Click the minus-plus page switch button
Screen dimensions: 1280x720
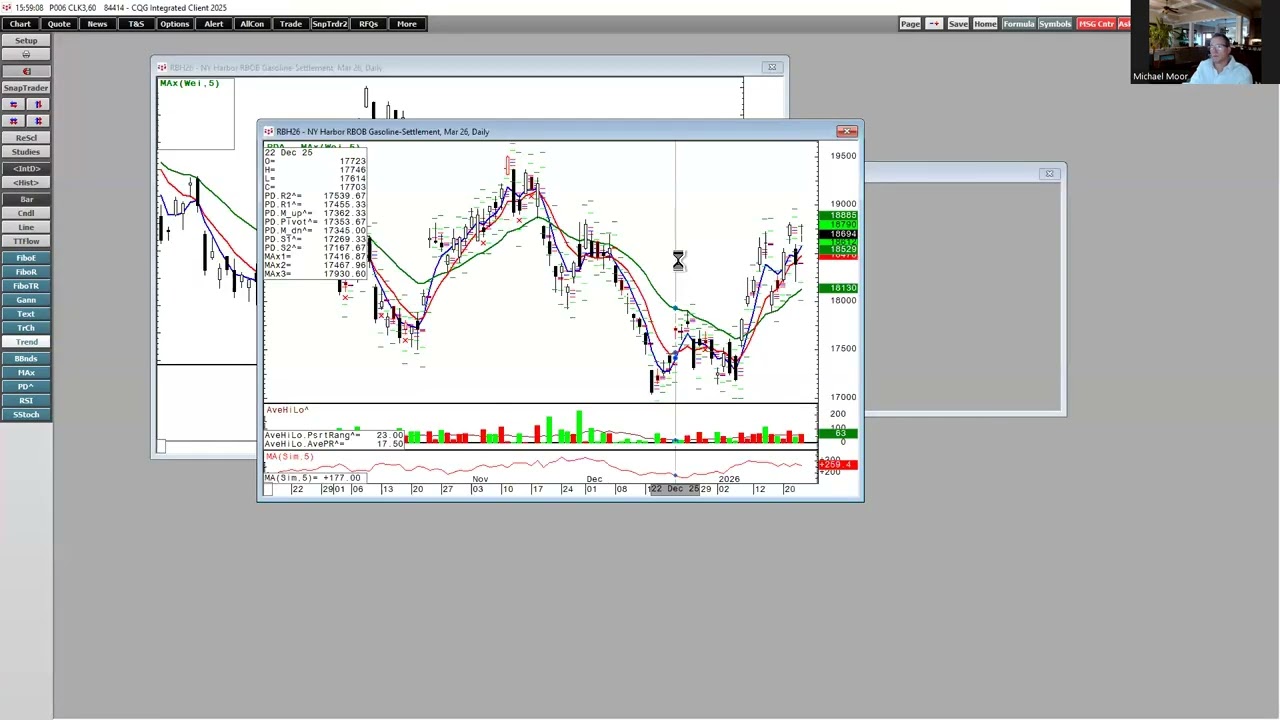pyautogui.click(x=934, y=24)
